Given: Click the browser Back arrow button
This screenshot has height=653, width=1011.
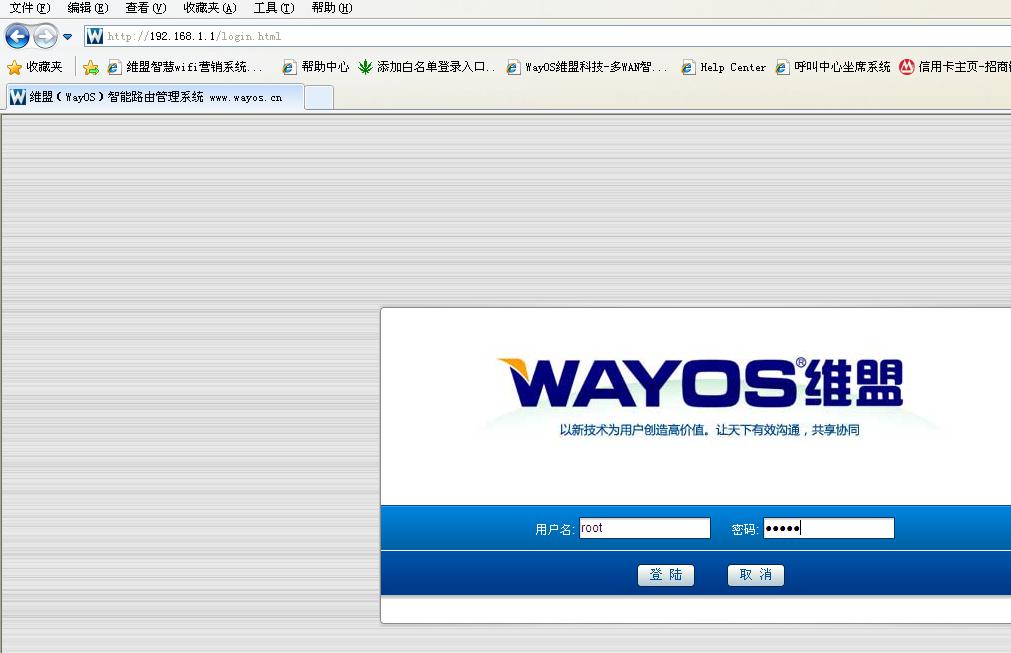Looking at the screenshot, I should [17, 37].
